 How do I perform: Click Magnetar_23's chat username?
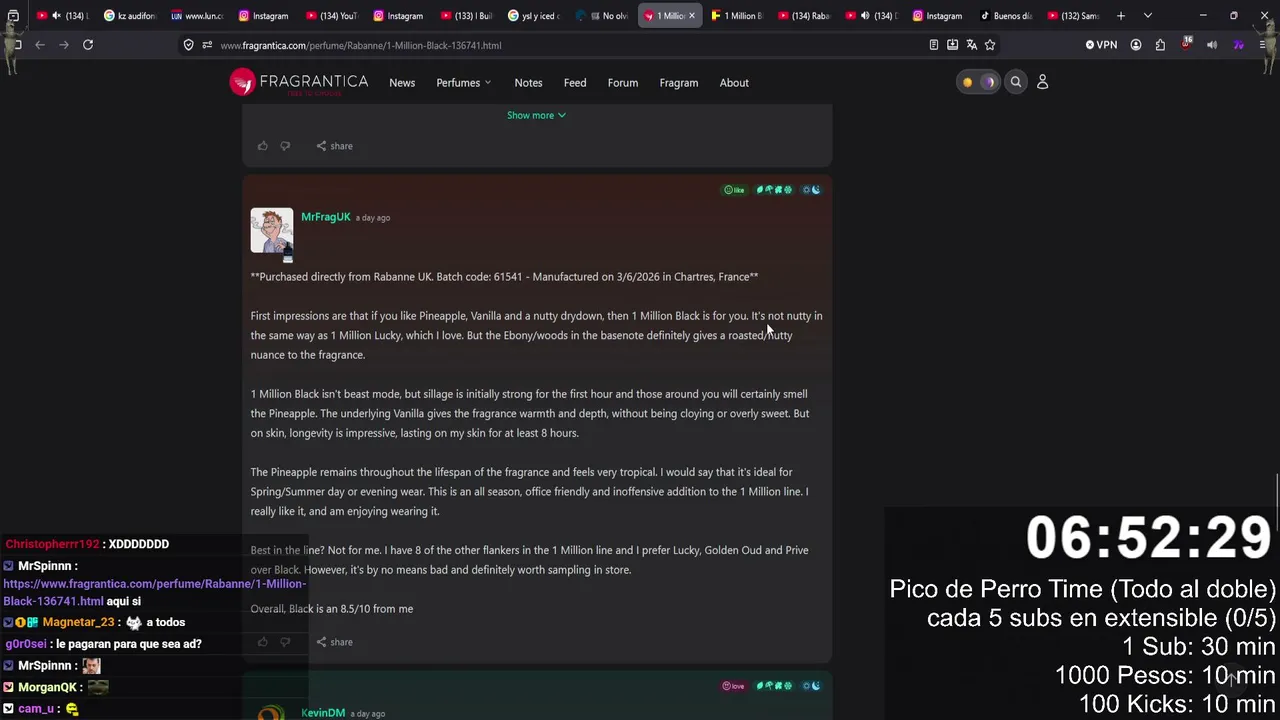(x=78, y=622)
